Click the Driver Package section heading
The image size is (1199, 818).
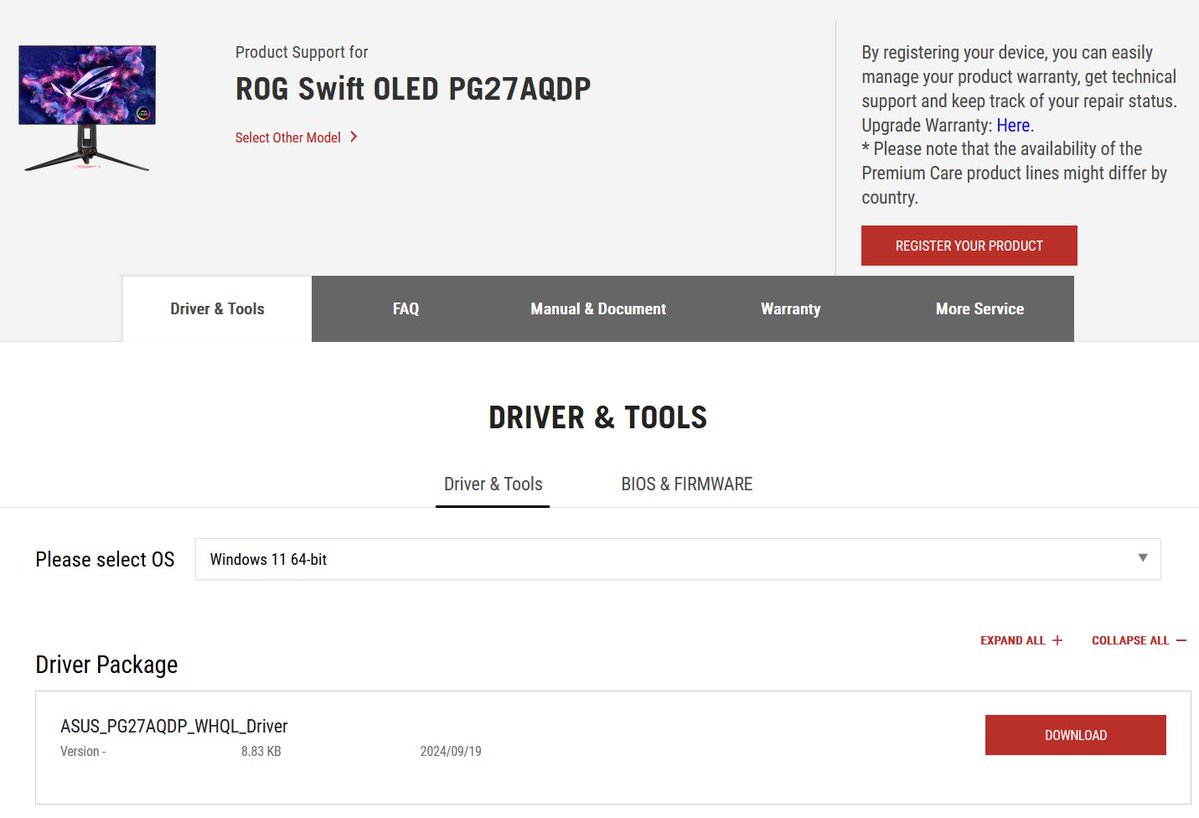coord(106,664)
